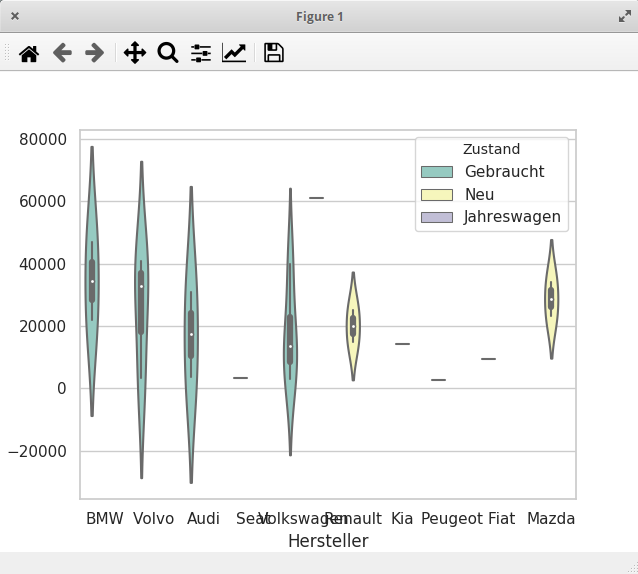Viewport: 638px width, 574px height.
Task: Go back to previous view arrow
Action: [x=62, y=53]
